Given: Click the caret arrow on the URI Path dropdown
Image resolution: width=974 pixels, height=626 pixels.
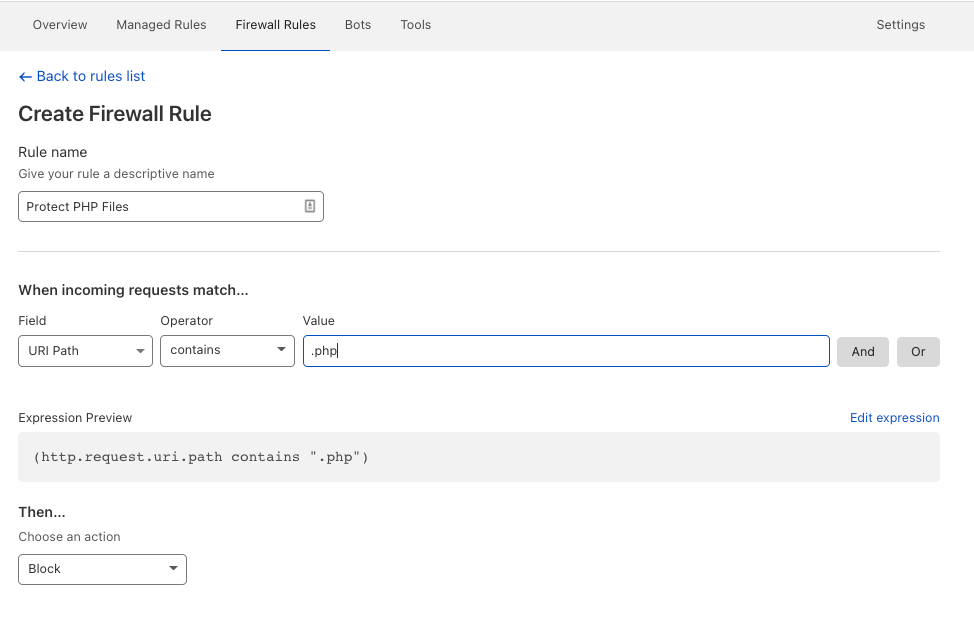Looking at the screenshot, I should [x=139, y=351].
